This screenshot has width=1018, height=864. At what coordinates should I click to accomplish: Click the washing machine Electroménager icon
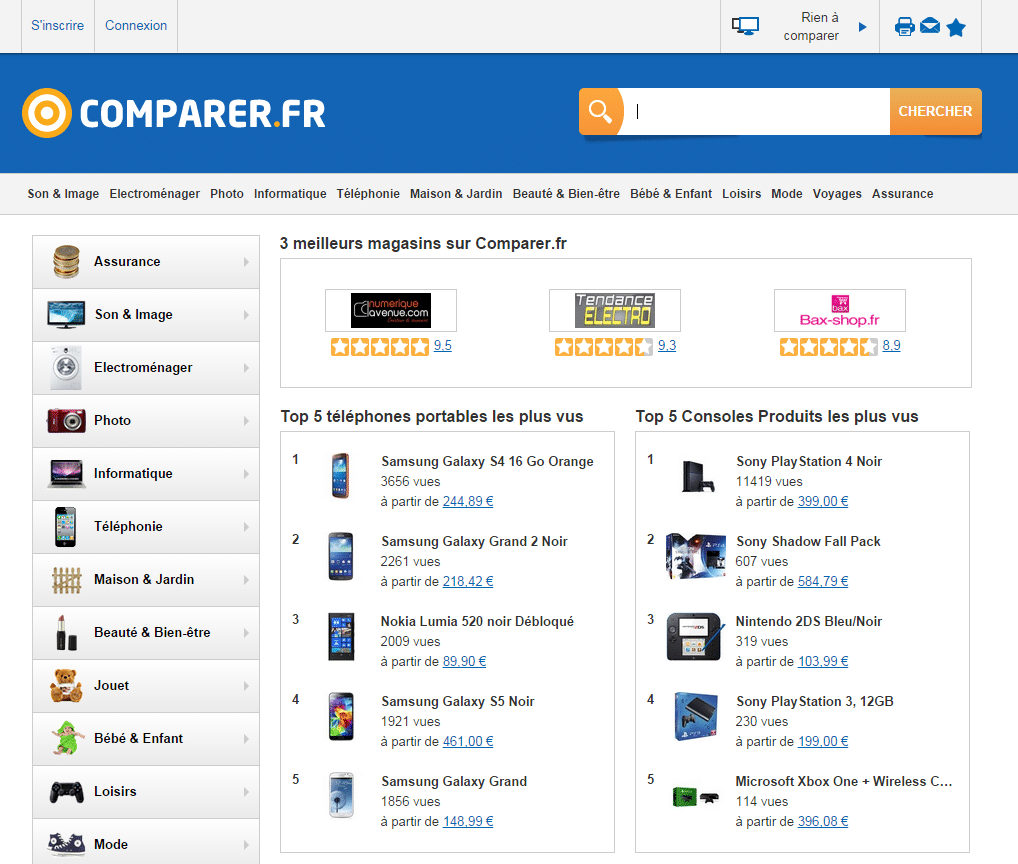tap(66, 368)
